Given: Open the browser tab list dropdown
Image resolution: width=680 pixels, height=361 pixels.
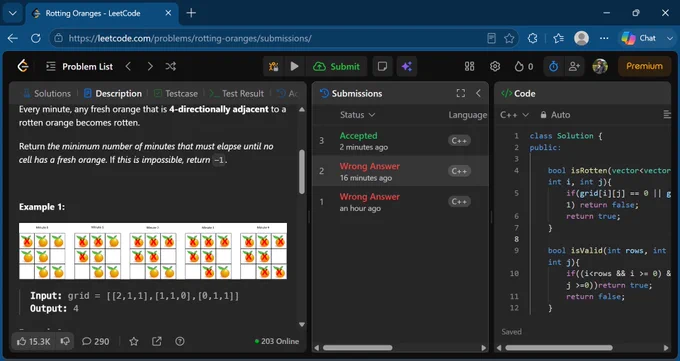Looking at the screenshot, I should tap(13, 13).
